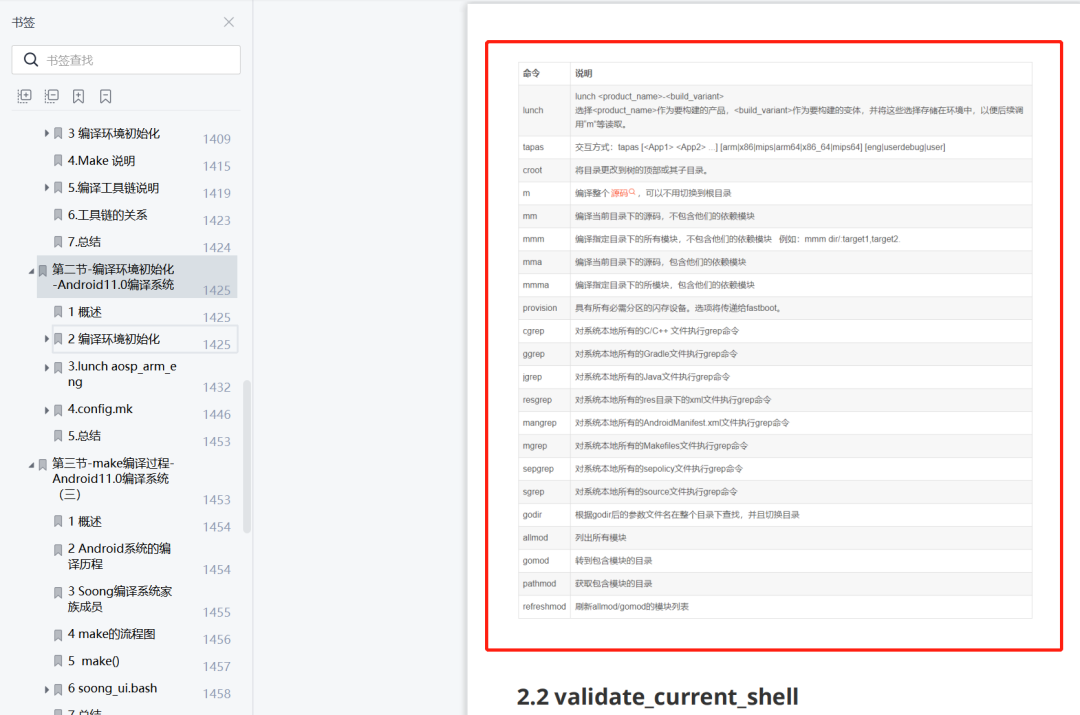Click the plain bookmark outline toolbar icon
The height and width of the screenshot is (715, 1080).
[x=105, y=96]
